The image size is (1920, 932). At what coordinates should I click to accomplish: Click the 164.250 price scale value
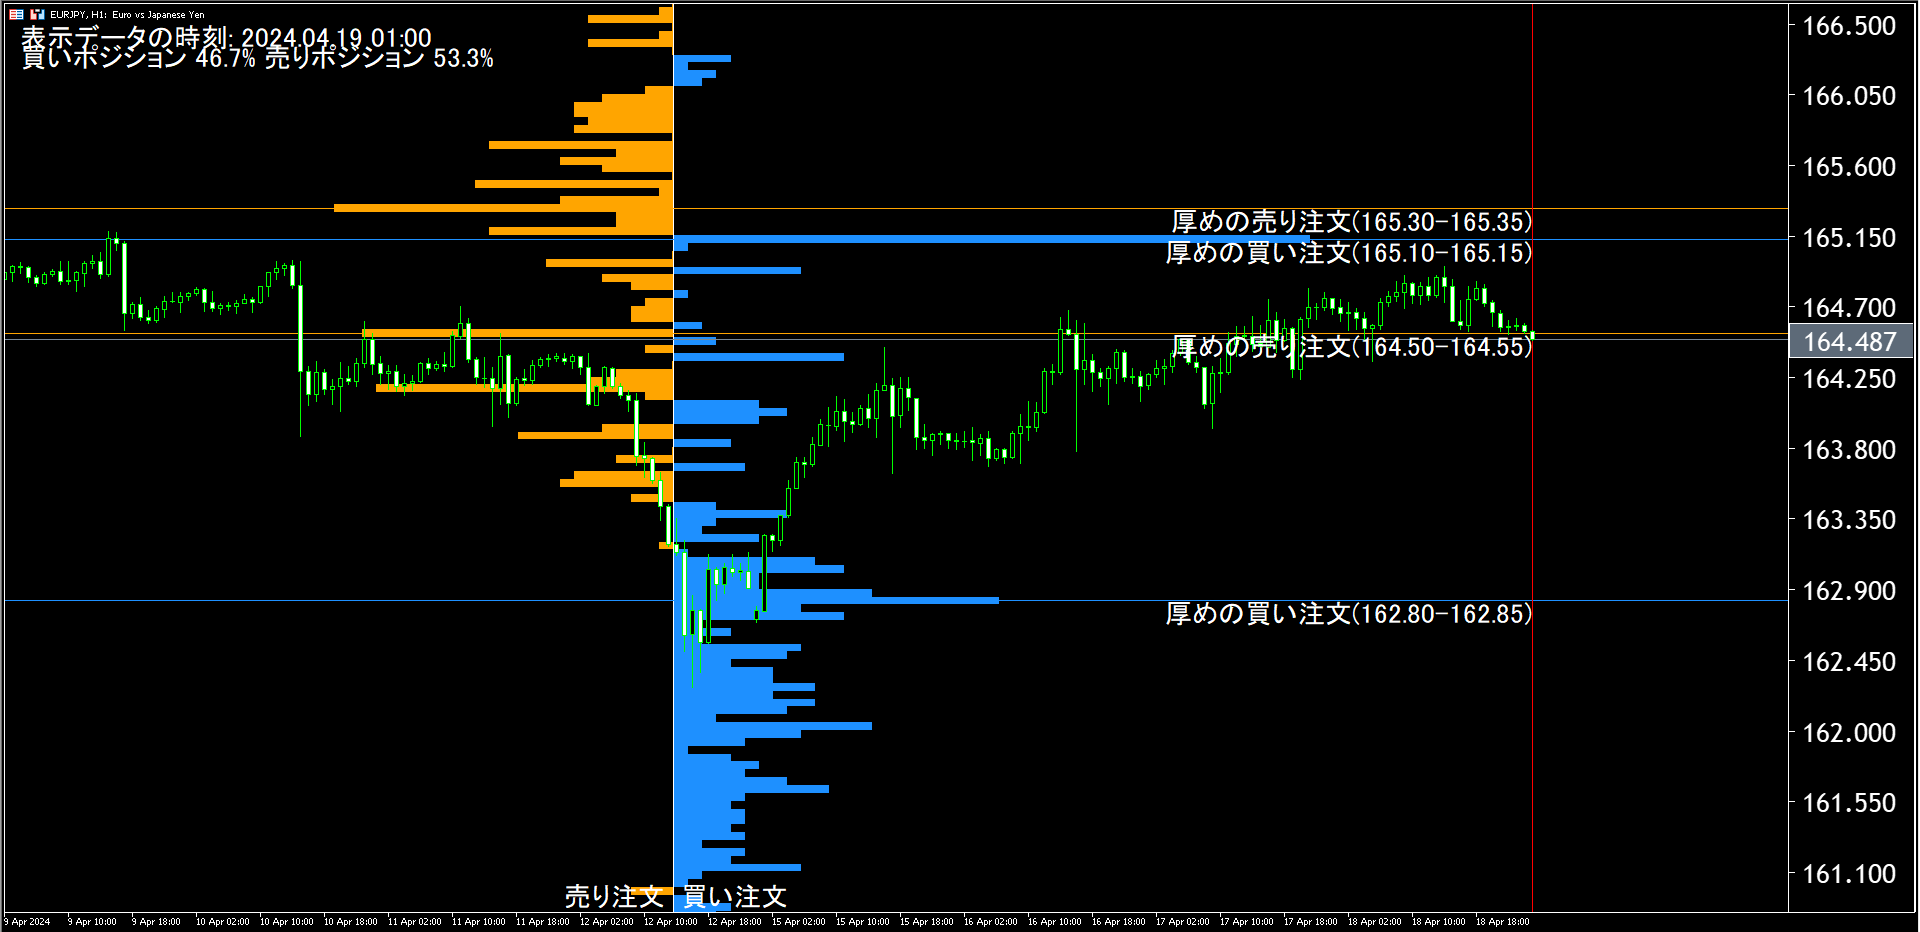pyautogui.click(x=1849, y=379)
